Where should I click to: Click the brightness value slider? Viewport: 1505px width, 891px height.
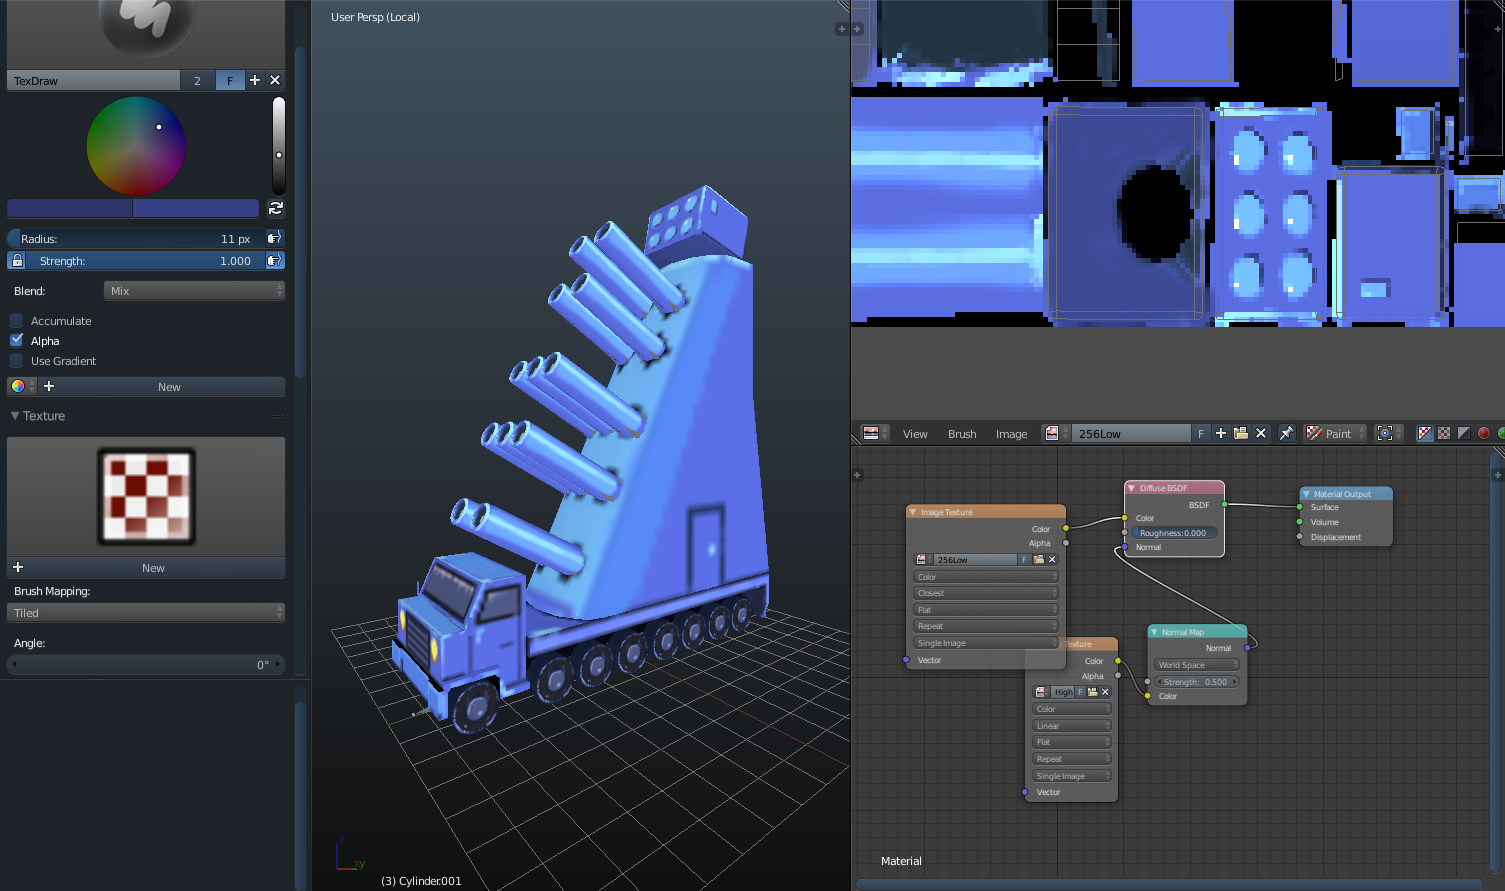tap(279, 146)
